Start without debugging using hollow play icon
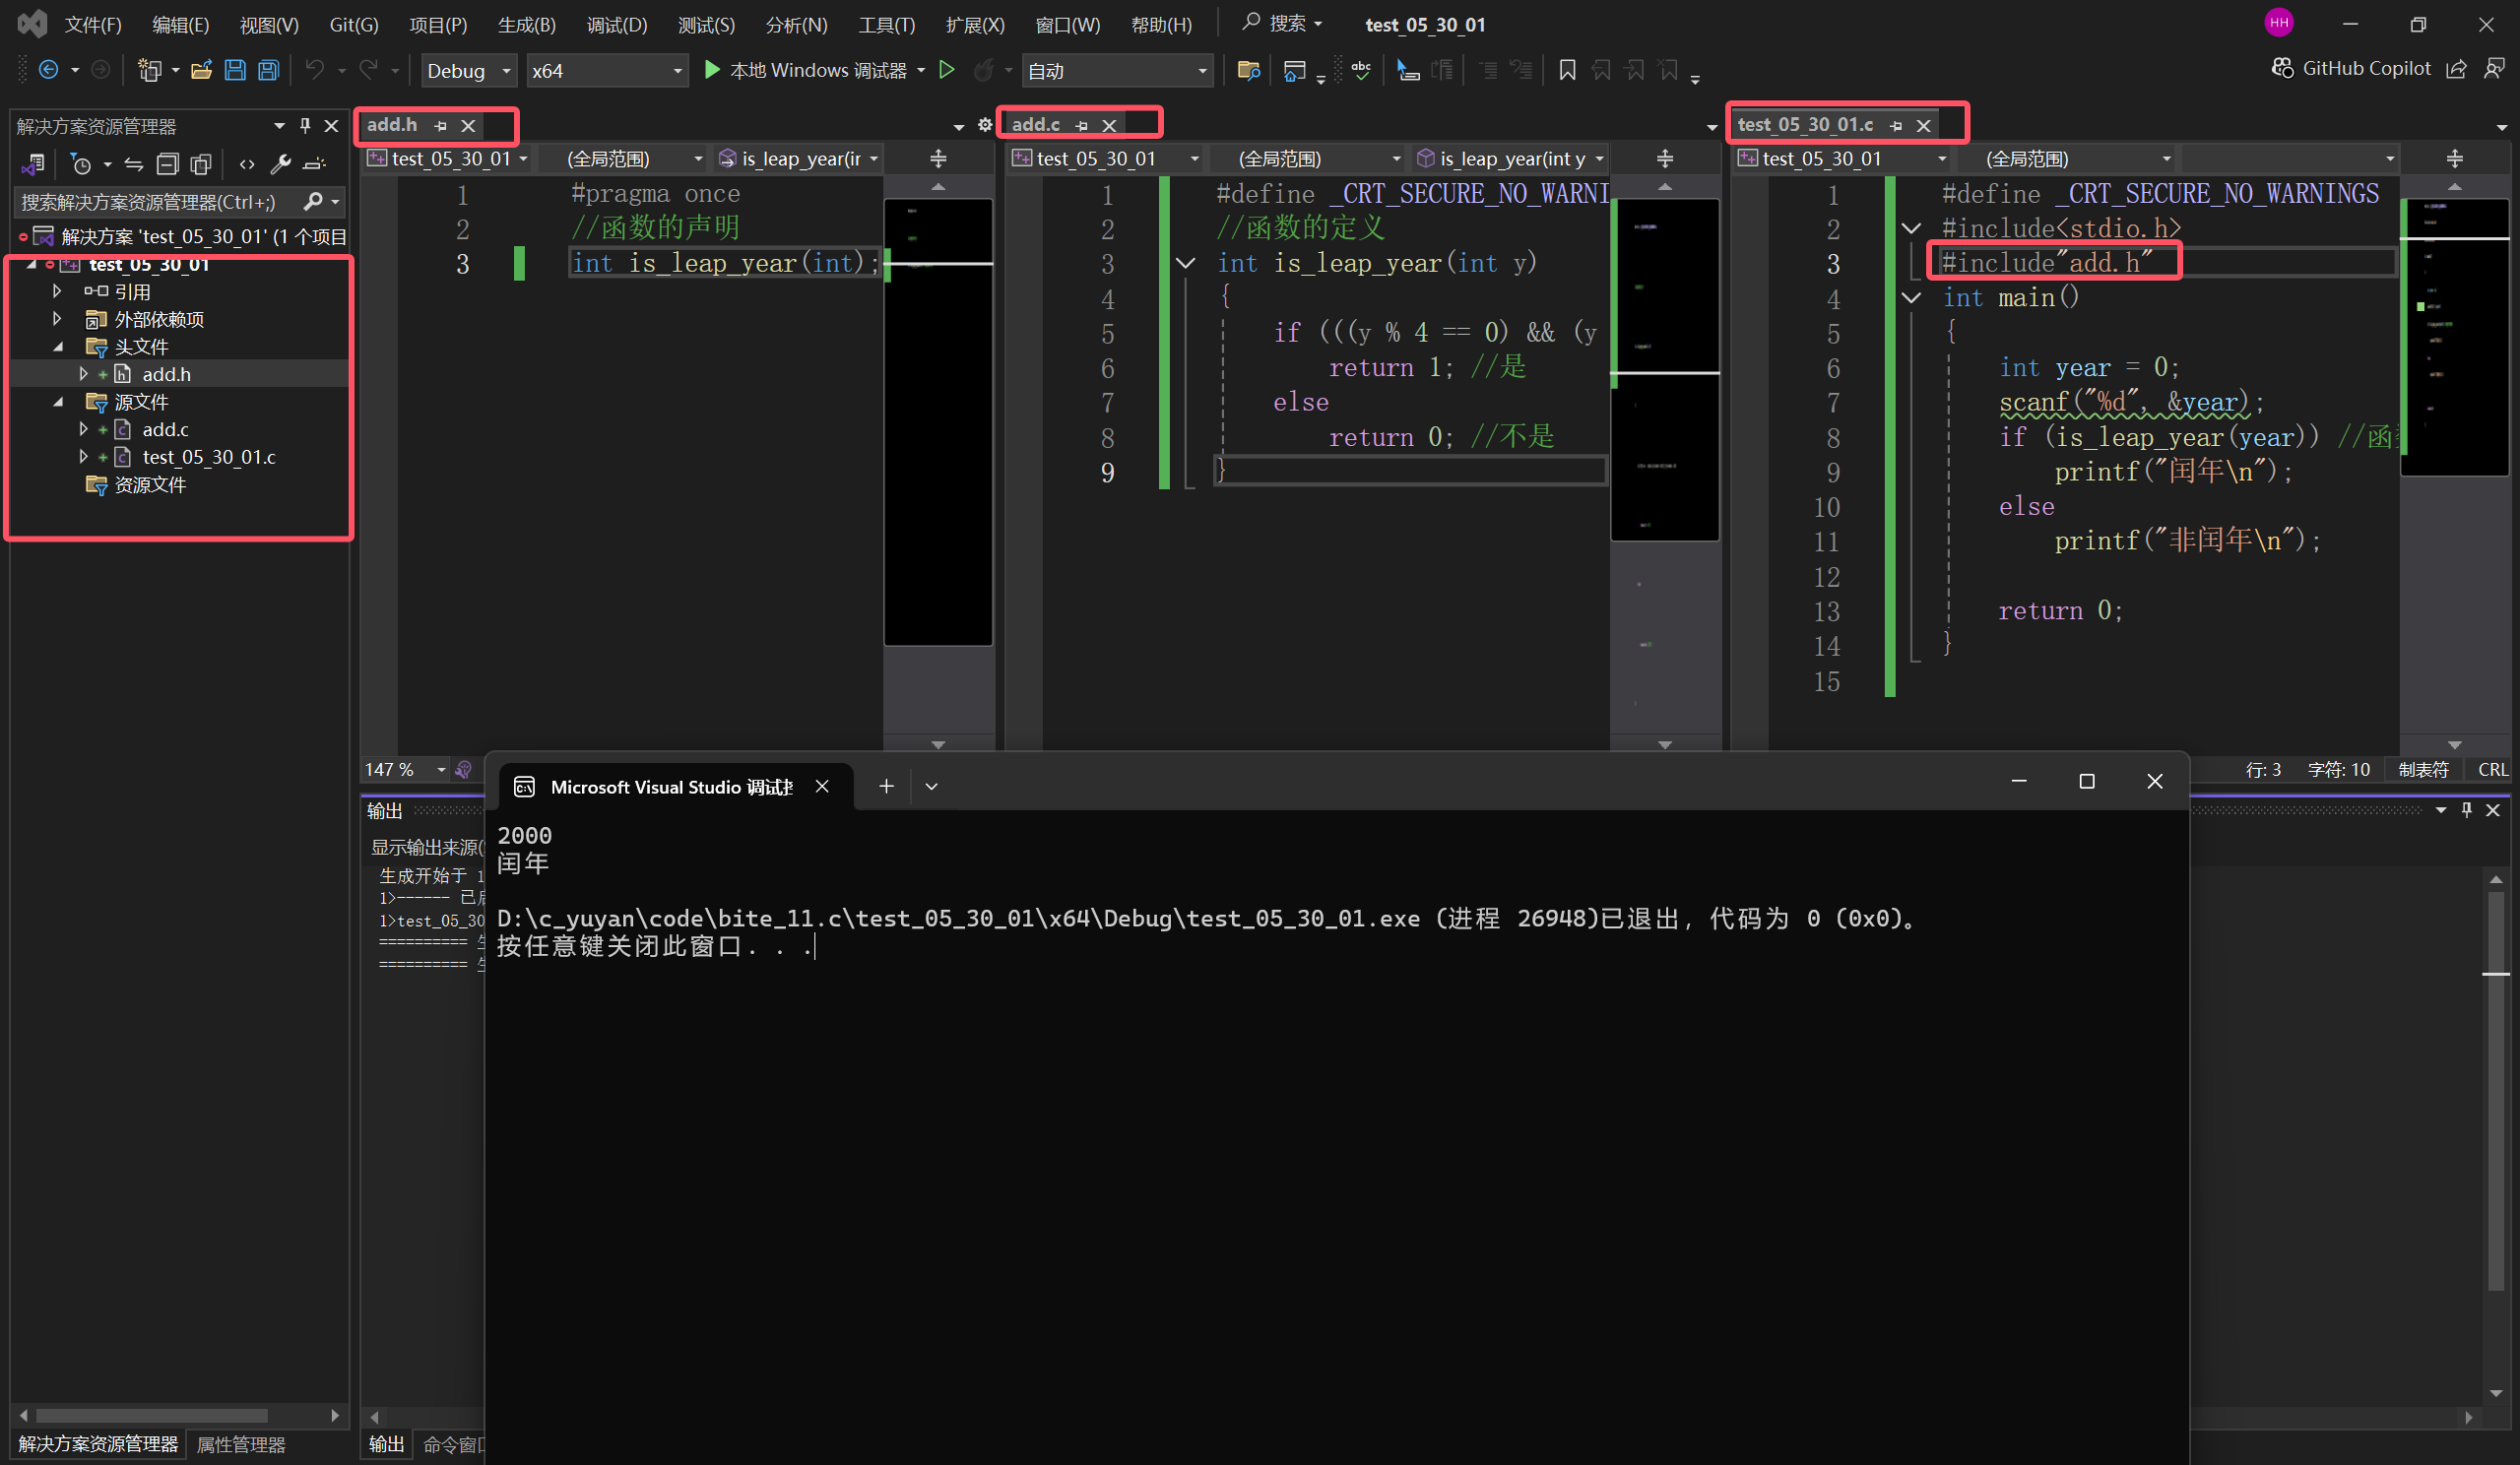 [x=946, y=70]
